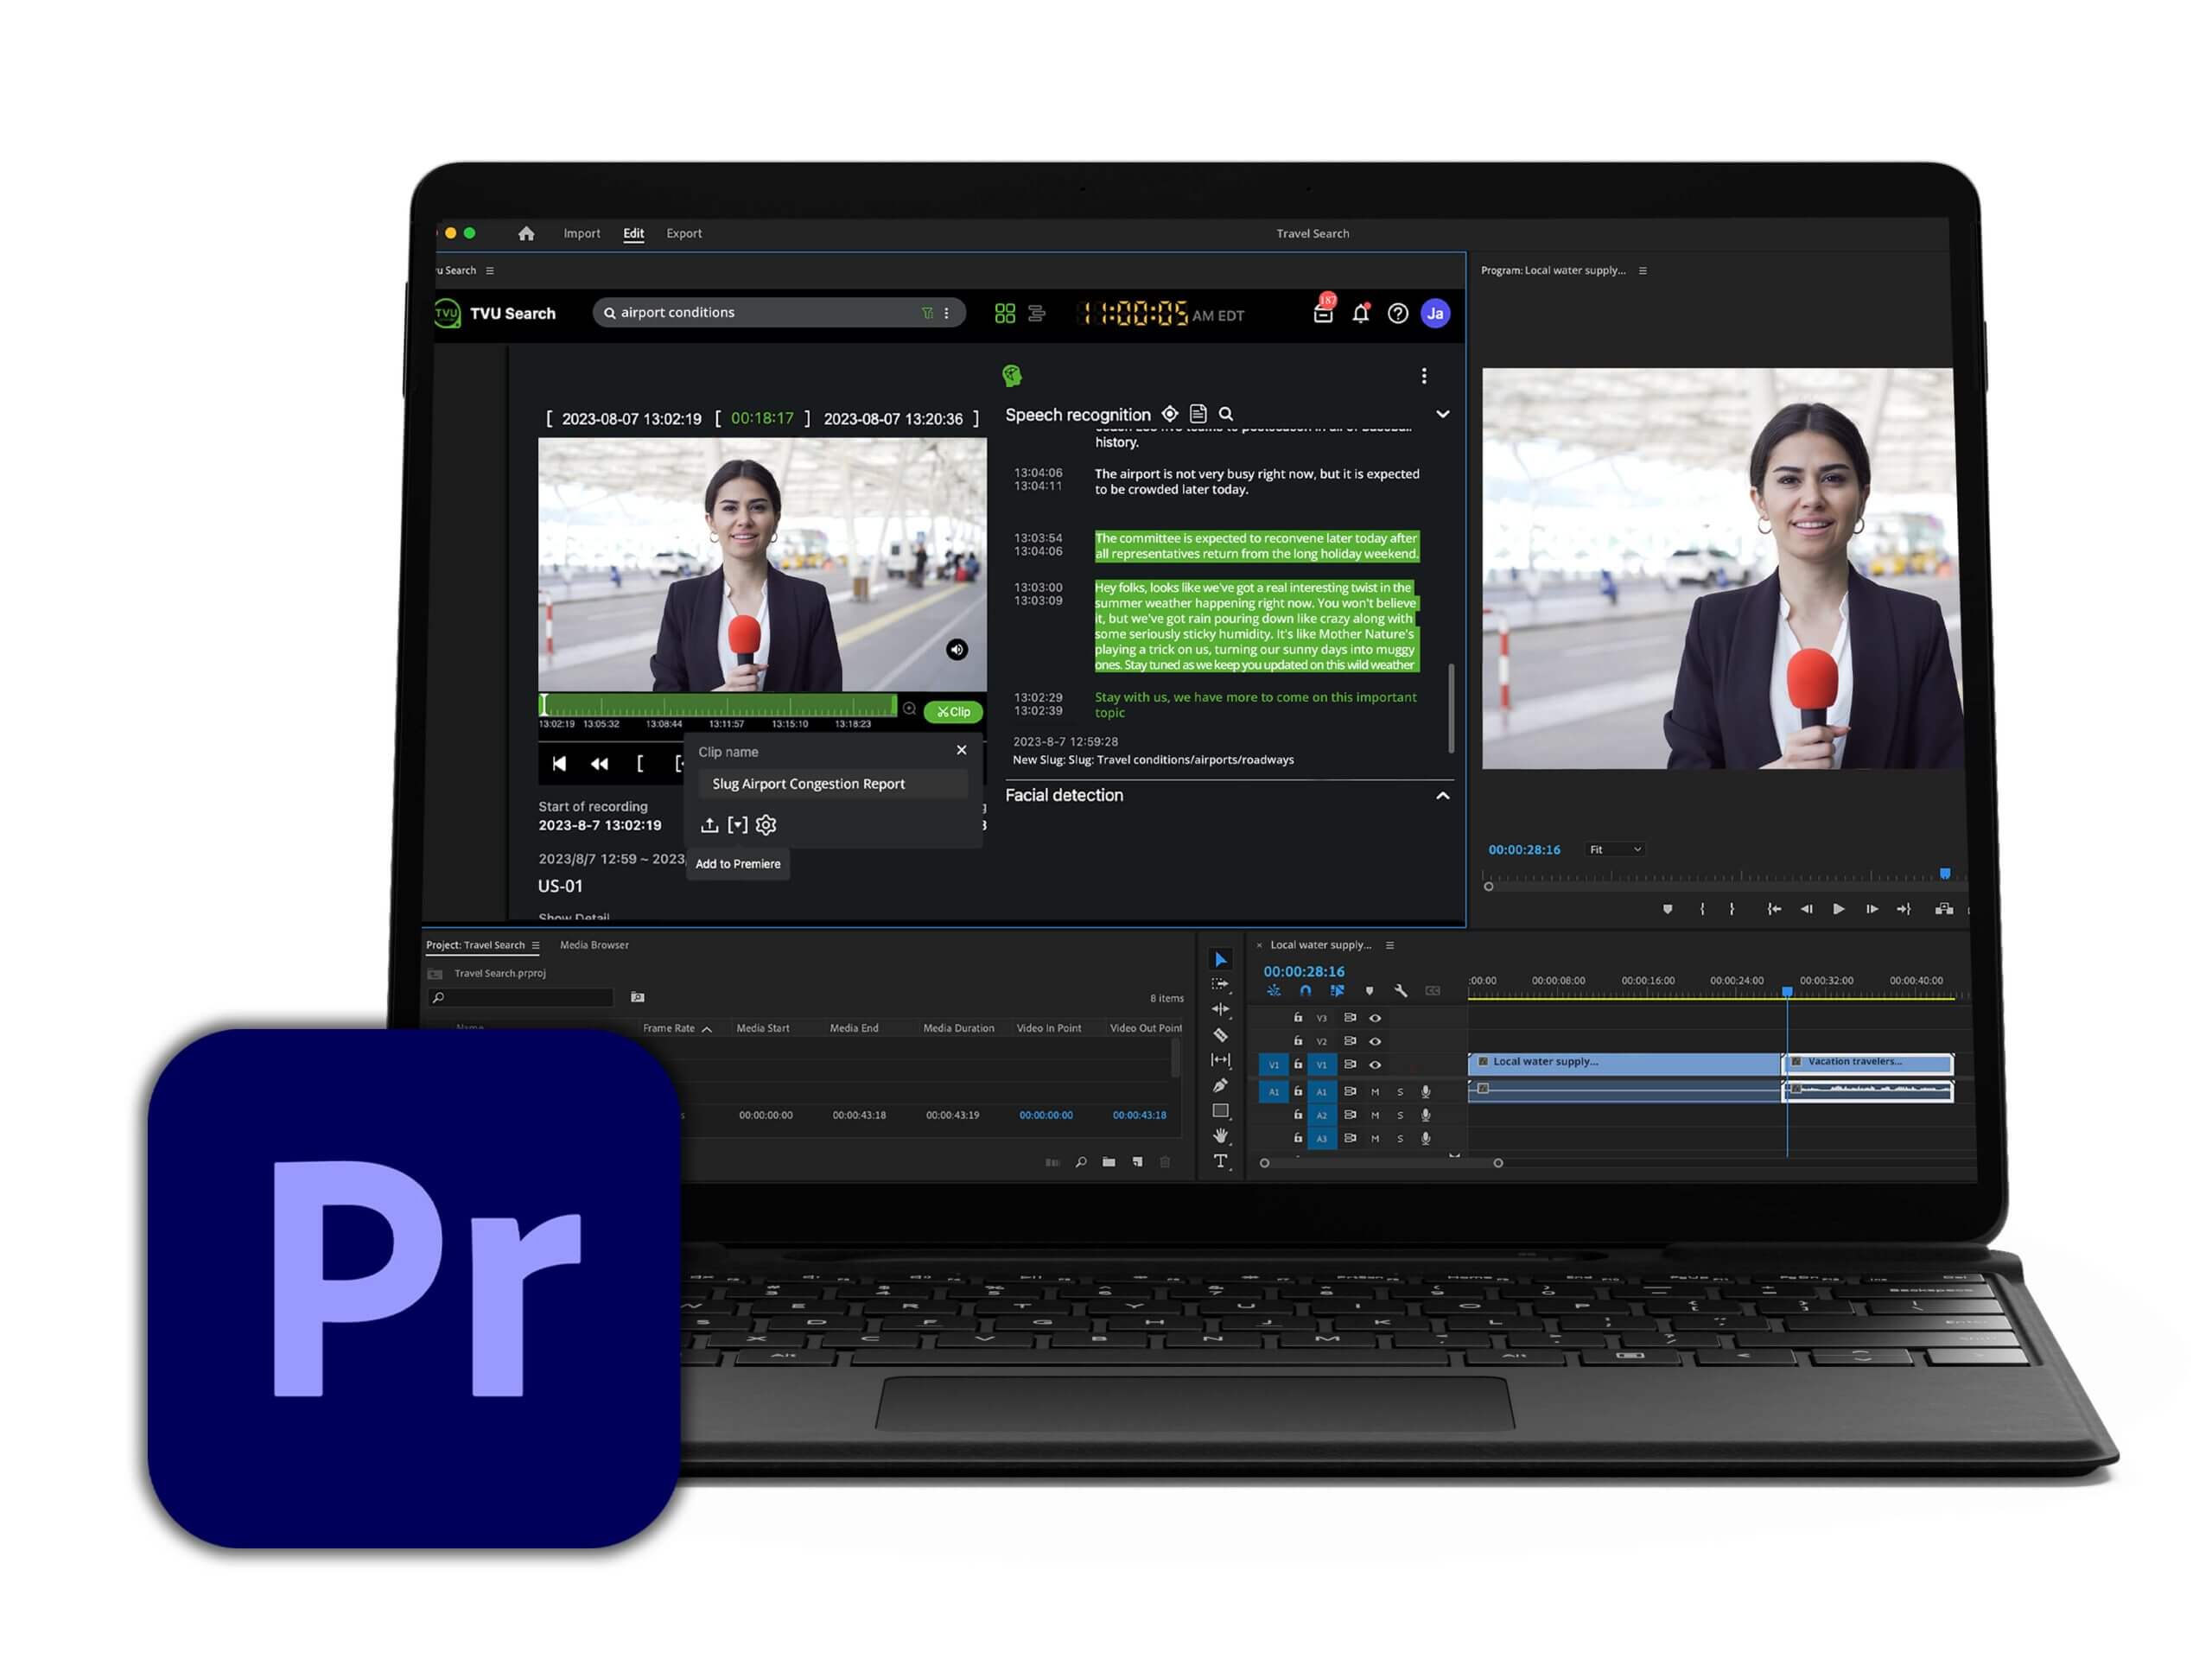
Task: Click the green TVU clip timeline bar
Action: [x=718, y=705]
